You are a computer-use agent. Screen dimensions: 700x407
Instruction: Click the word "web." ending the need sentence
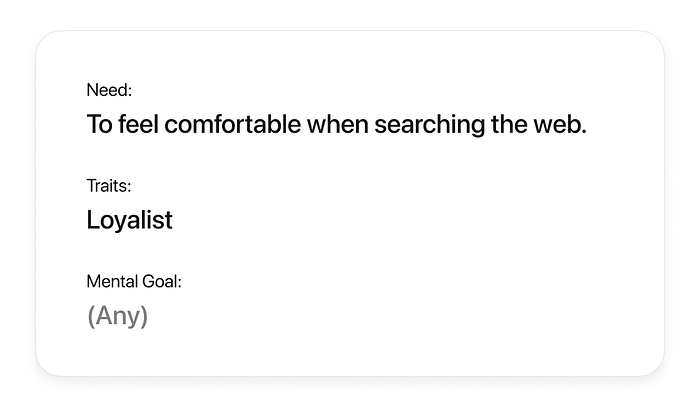click(552, 125)
